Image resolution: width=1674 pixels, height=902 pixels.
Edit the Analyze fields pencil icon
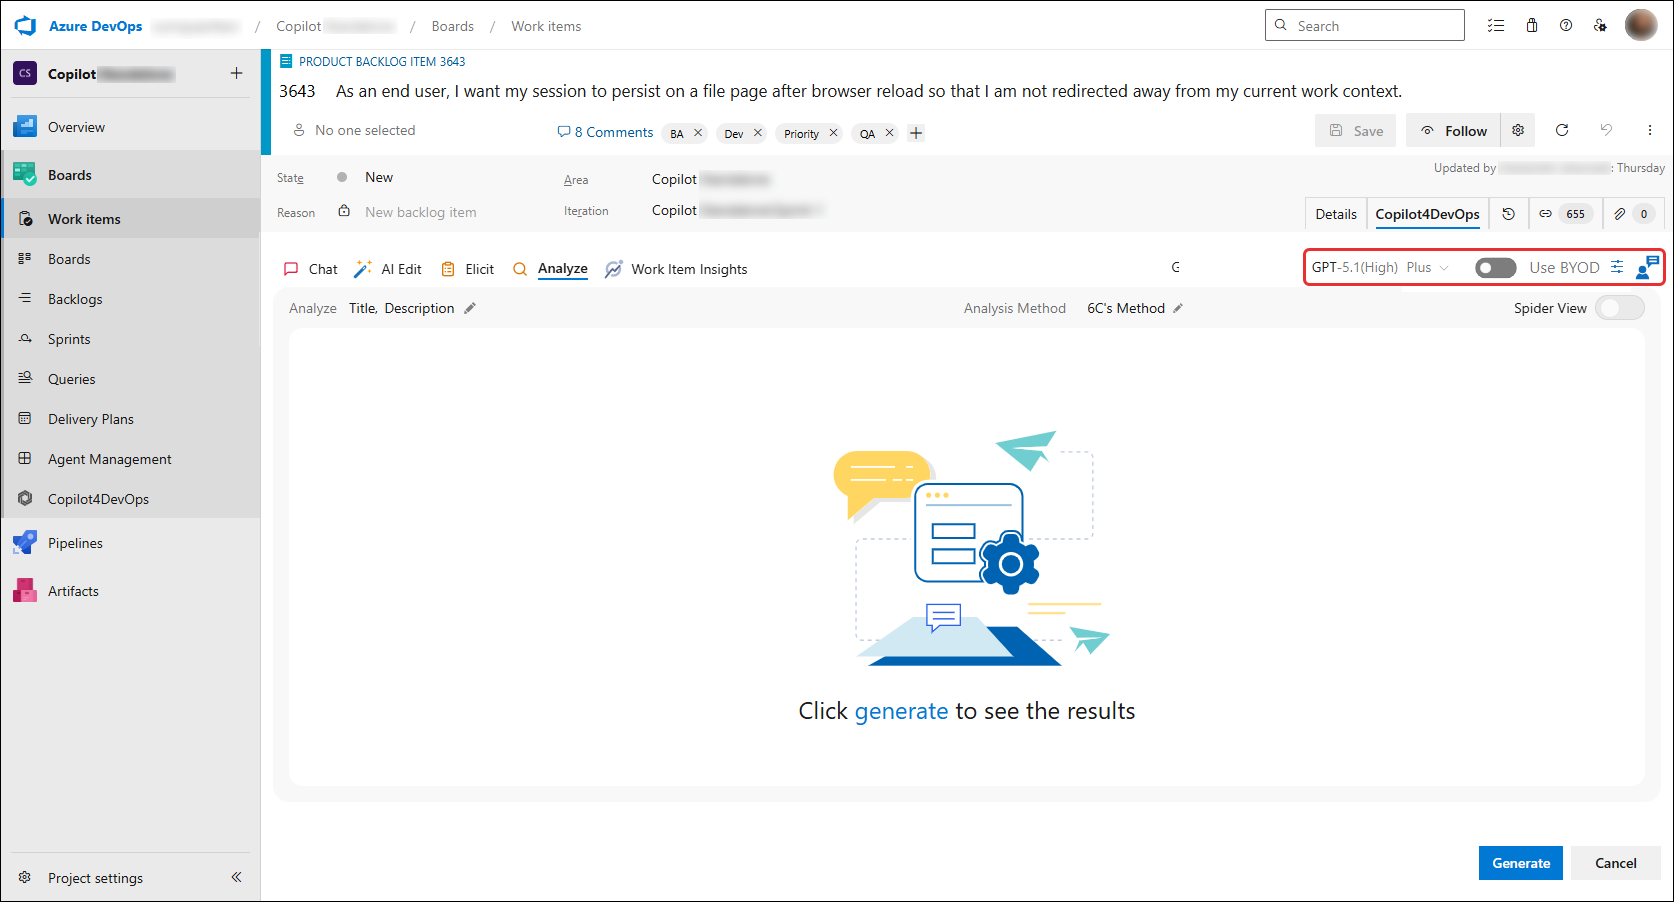click(x=470, y=308)
